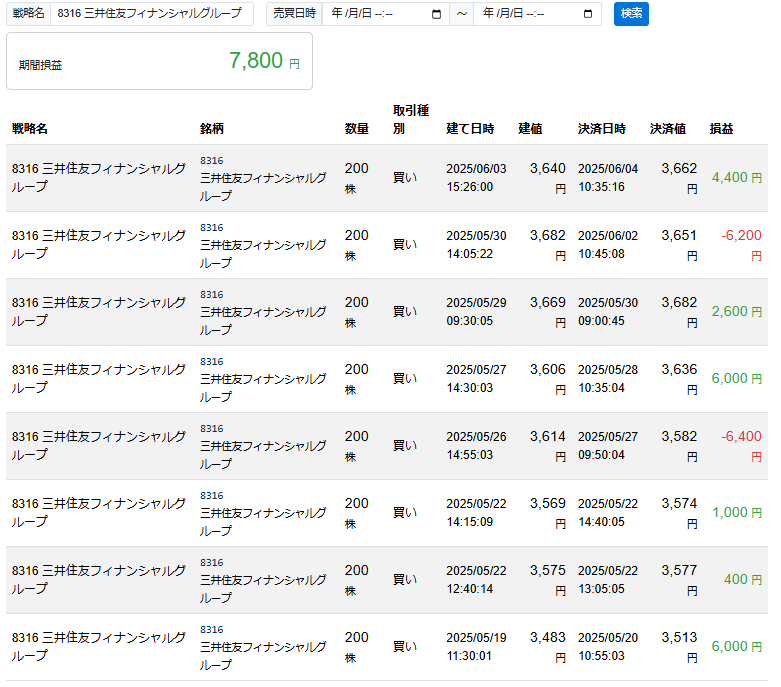The height and width of the screenshot is (687, 781).
Task: Focus the end date-time input
Action: (537, 14)
